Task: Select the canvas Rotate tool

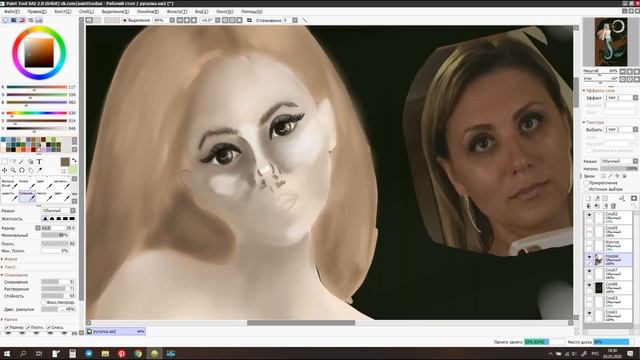Action: tap(22, 170)
